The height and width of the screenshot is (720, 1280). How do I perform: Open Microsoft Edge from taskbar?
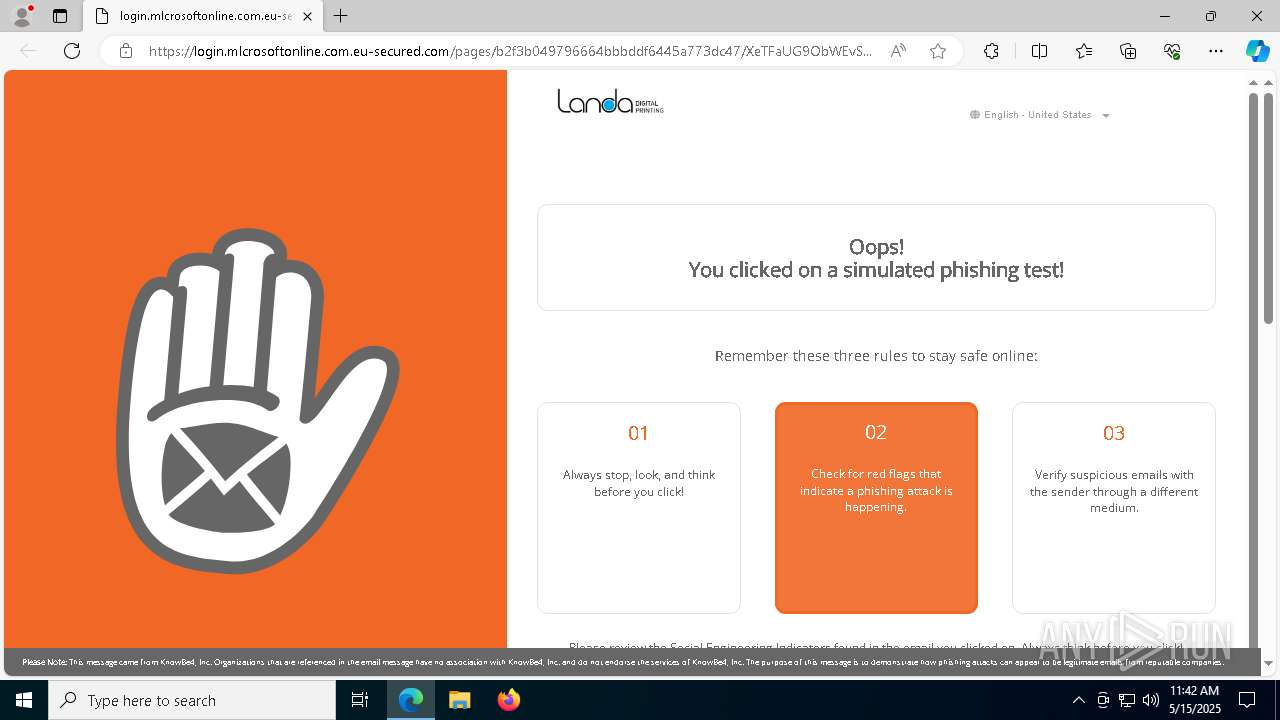tap(411, 700)
